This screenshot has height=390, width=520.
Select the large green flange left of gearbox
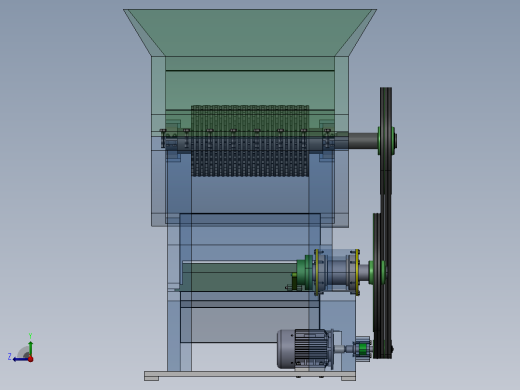305,272
